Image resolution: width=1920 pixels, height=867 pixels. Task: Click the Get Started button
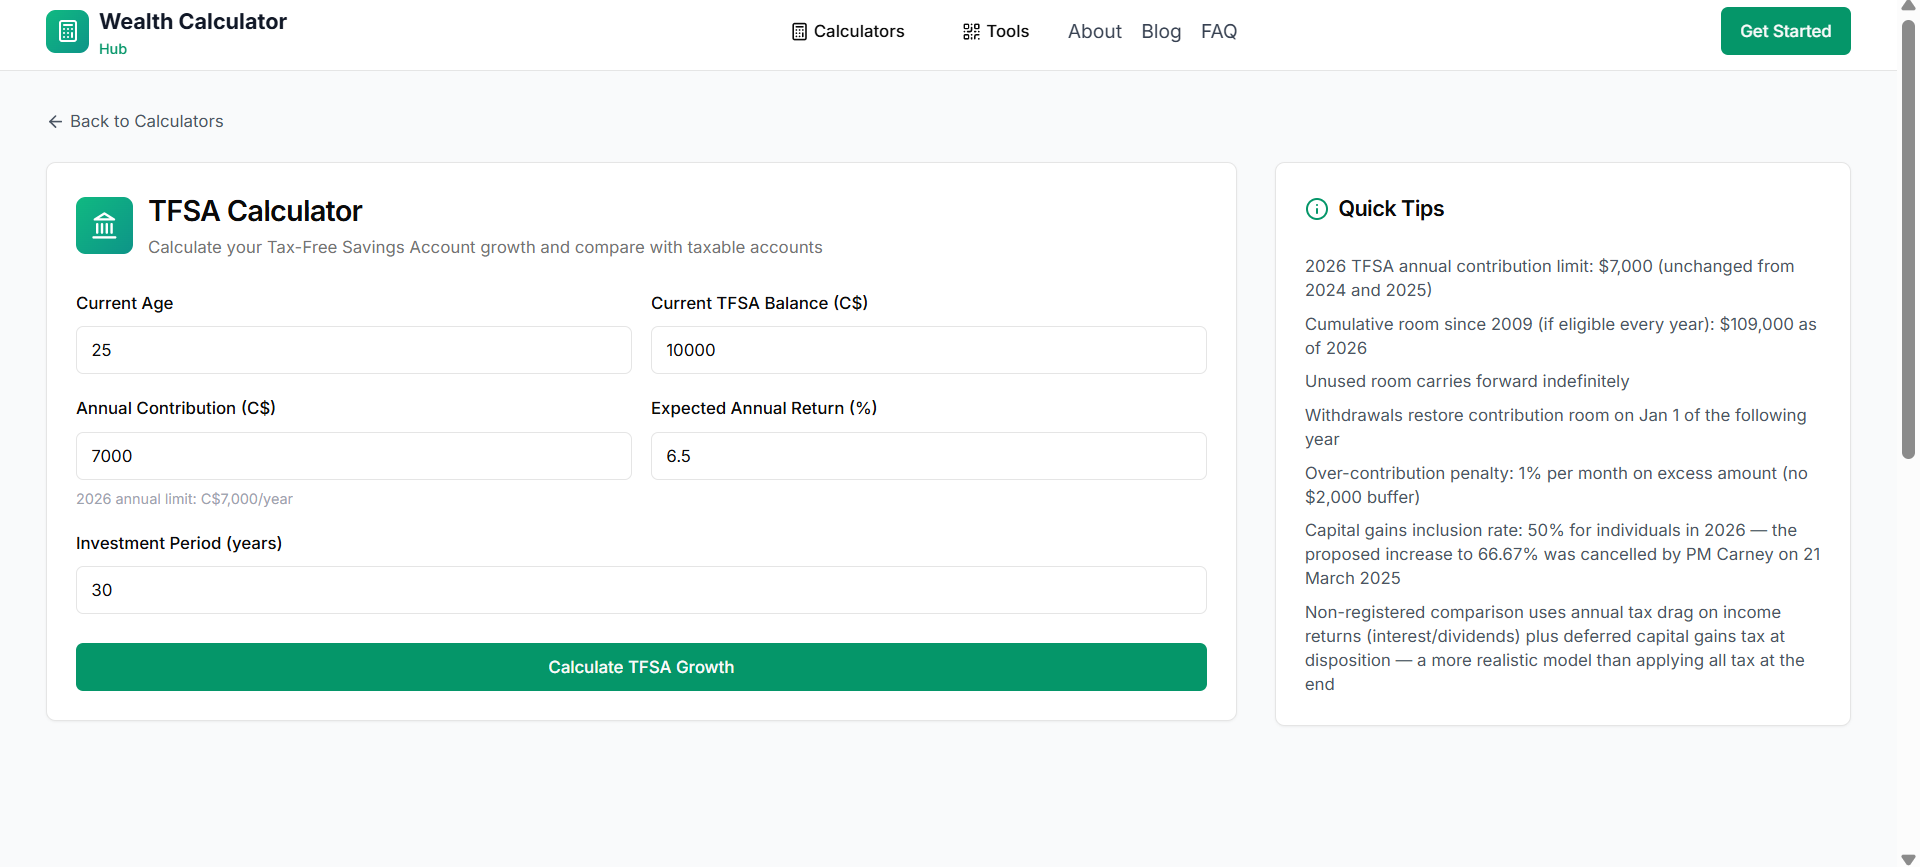pyautogui.click(x=1785, y=31)
